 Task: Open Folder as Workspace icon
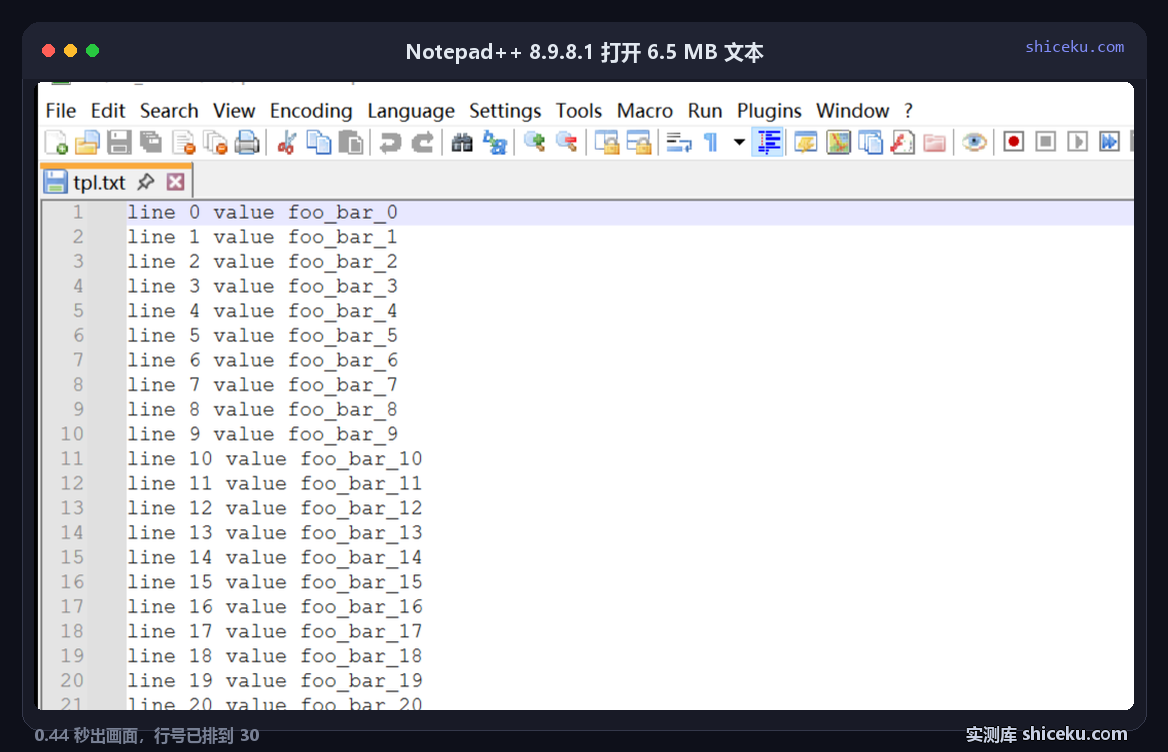point(934,141)
